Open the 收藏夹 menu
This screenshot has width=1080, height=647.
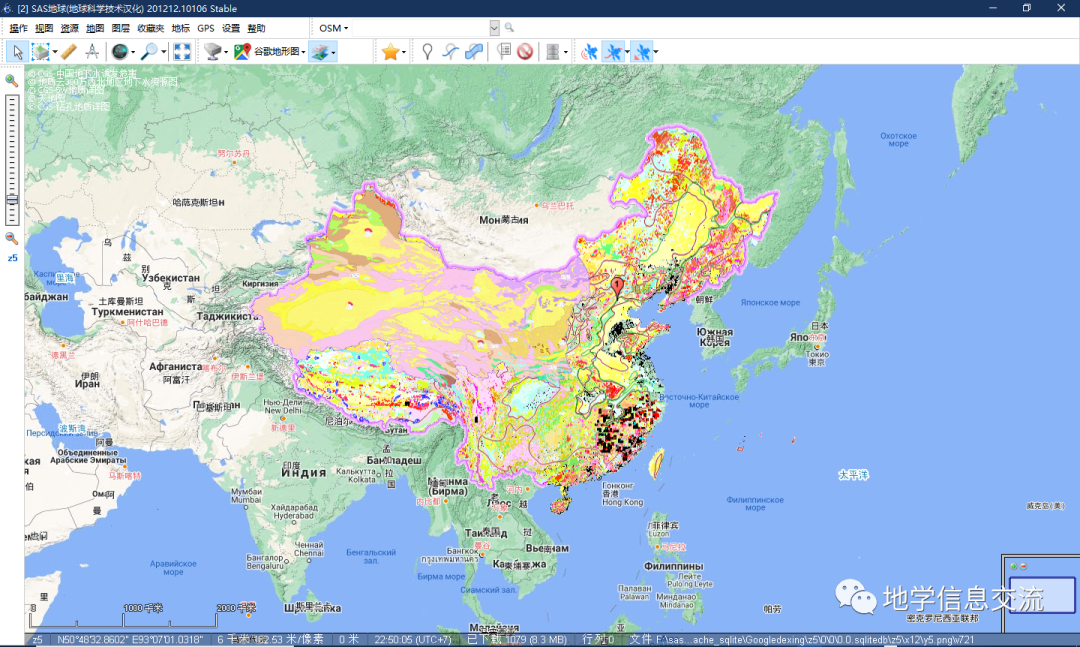[x=150, y=28]
